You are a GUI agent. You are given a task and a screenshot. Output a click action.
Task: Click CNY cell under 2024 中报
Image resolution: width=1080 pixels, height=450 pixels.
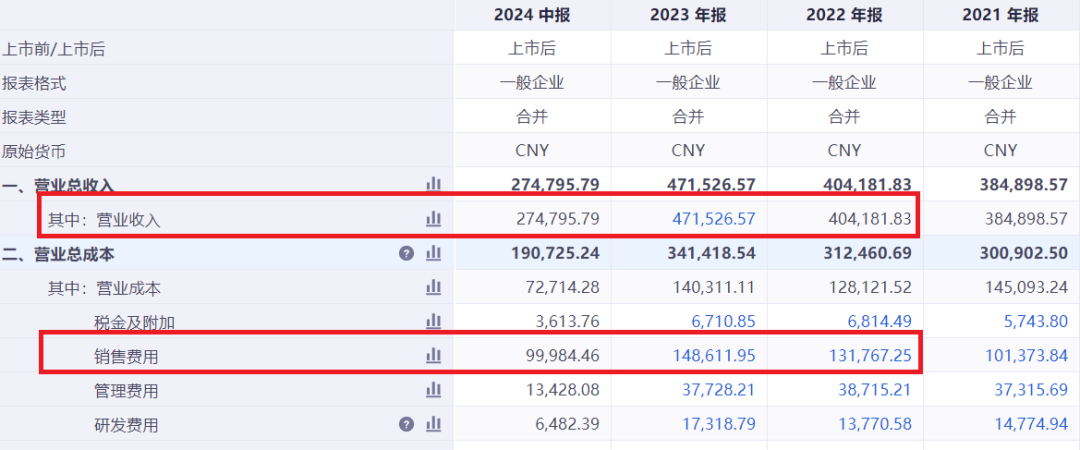point(532,151)
